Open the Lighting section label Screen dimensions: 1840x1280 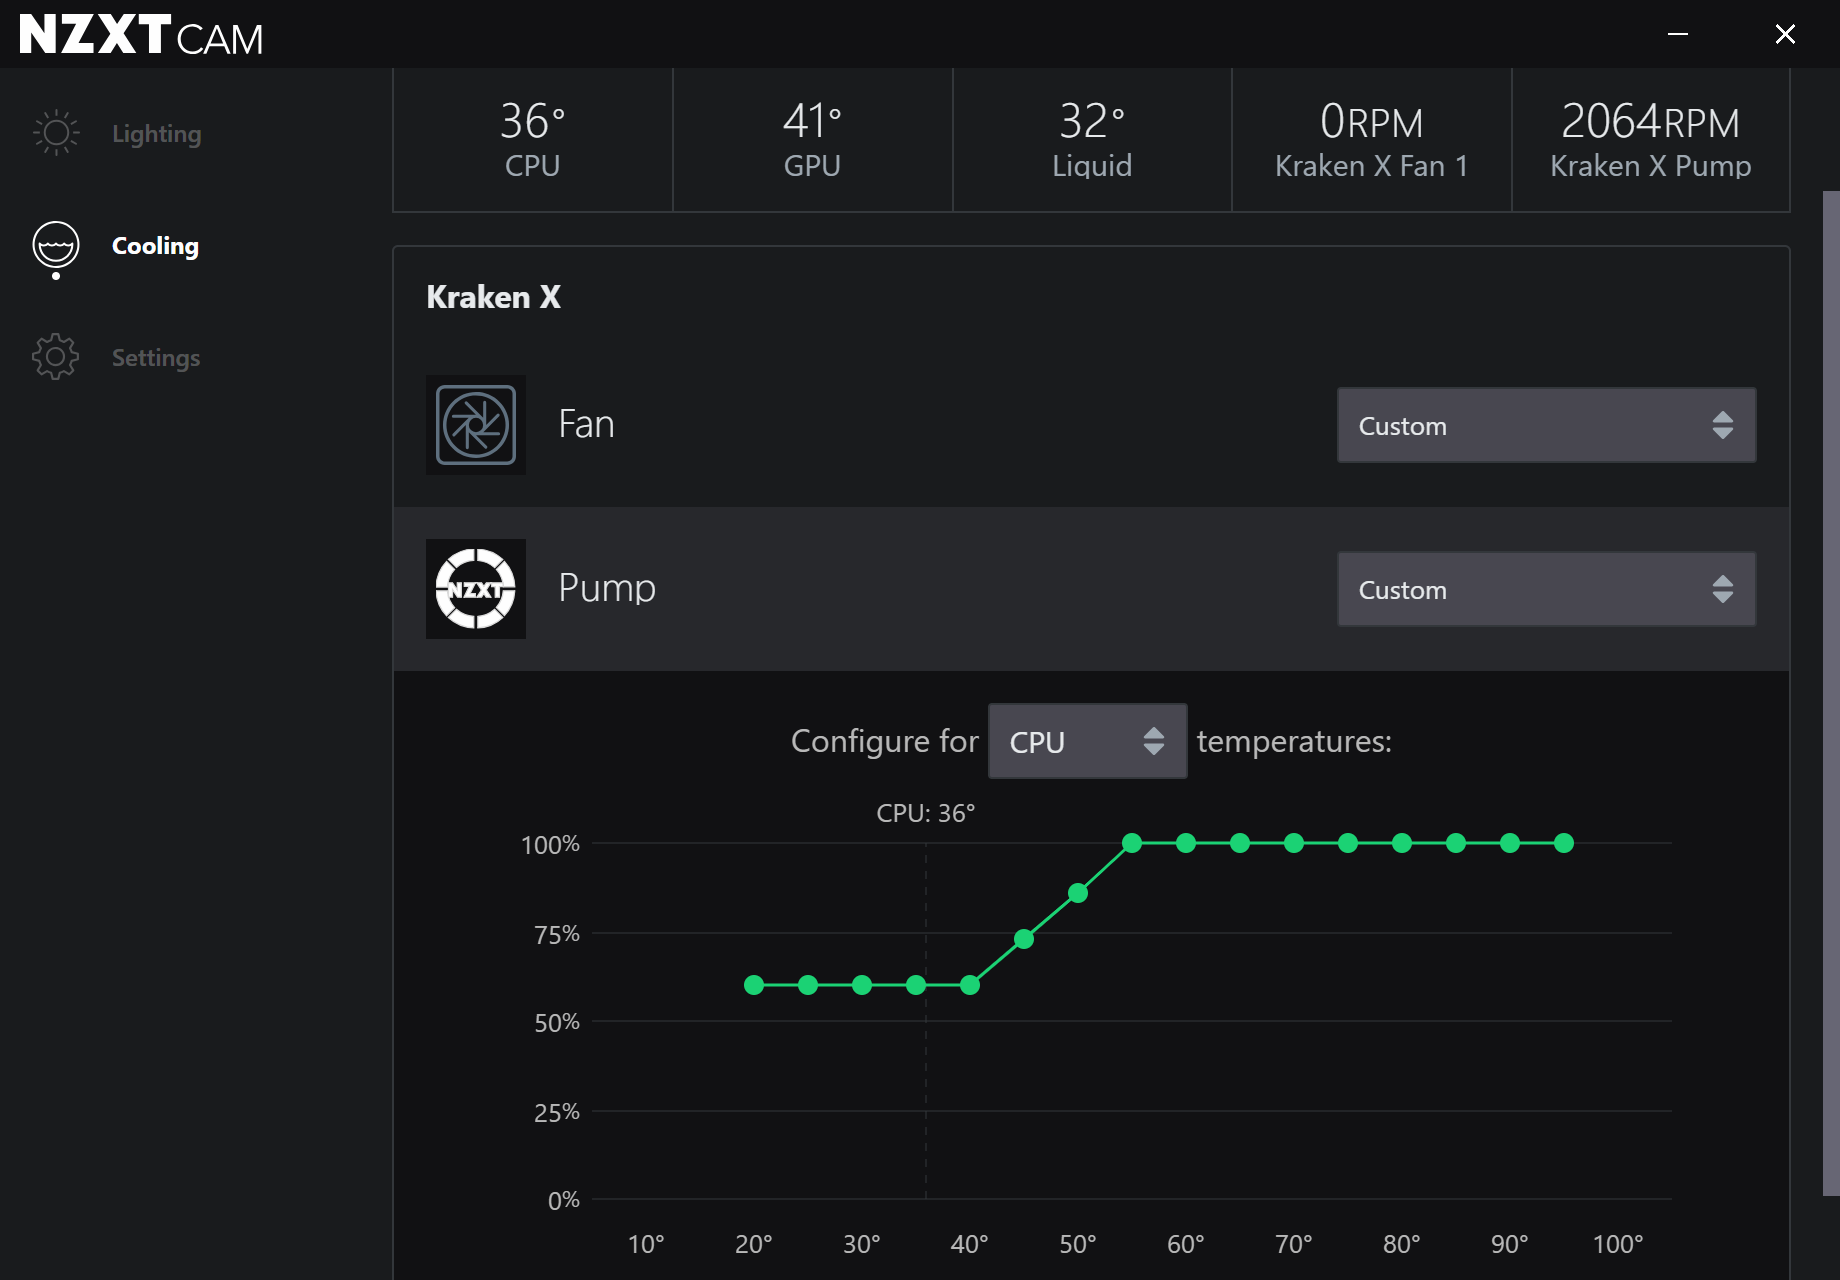[157, 134]
